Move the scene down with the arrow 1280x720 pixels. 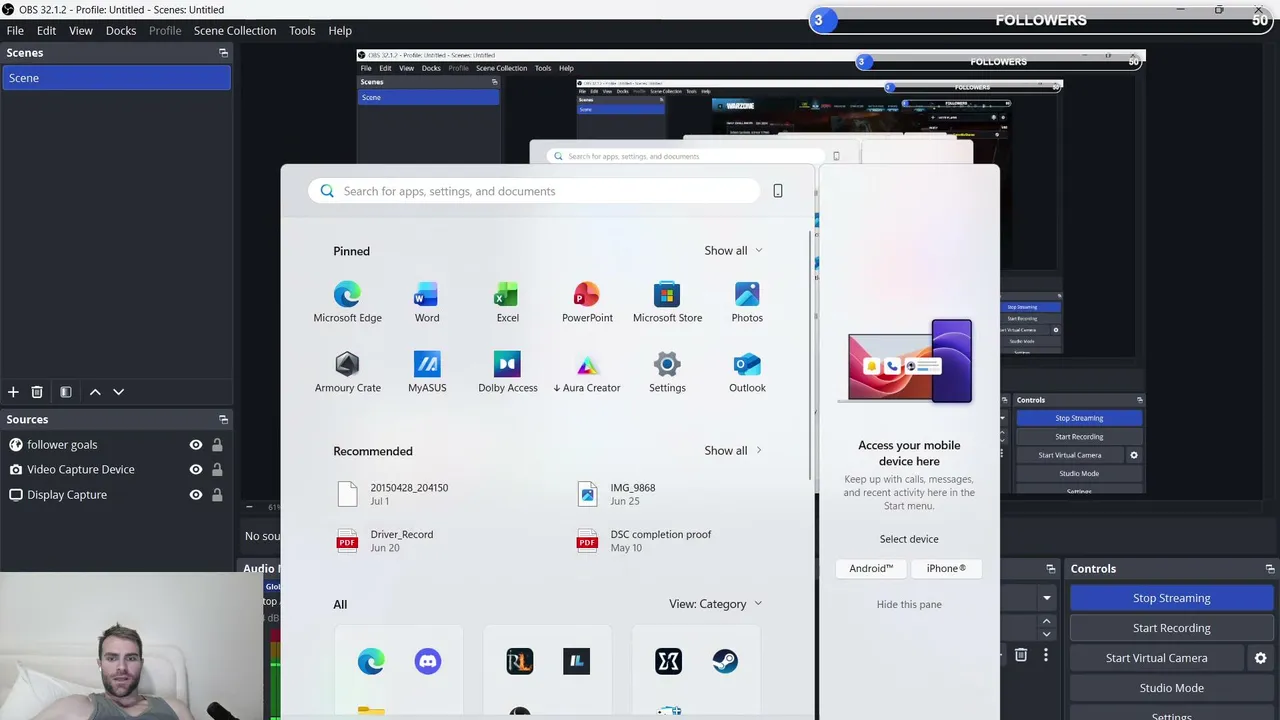(118, 392)
